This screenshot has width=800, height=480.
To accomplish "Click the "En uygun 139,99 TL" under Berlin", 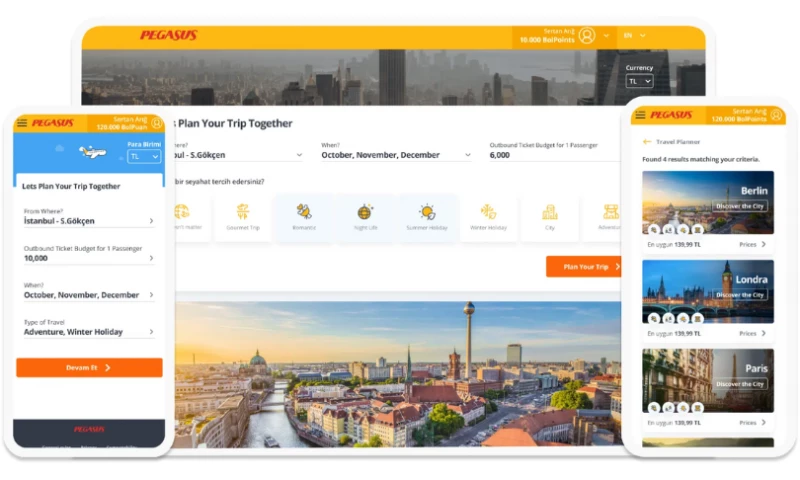I will pos(673,244).
